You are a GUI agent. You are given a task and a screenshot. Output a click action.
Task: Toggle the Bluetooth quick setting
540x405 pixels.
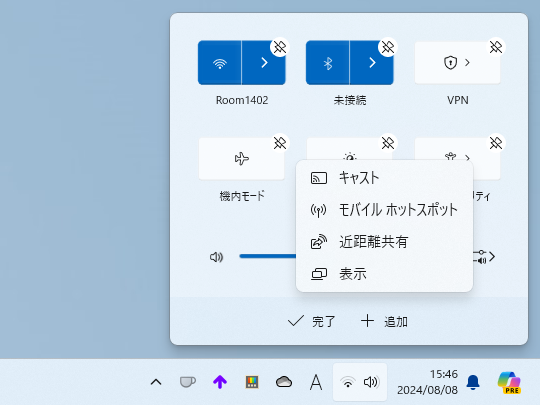pos(328,63)
